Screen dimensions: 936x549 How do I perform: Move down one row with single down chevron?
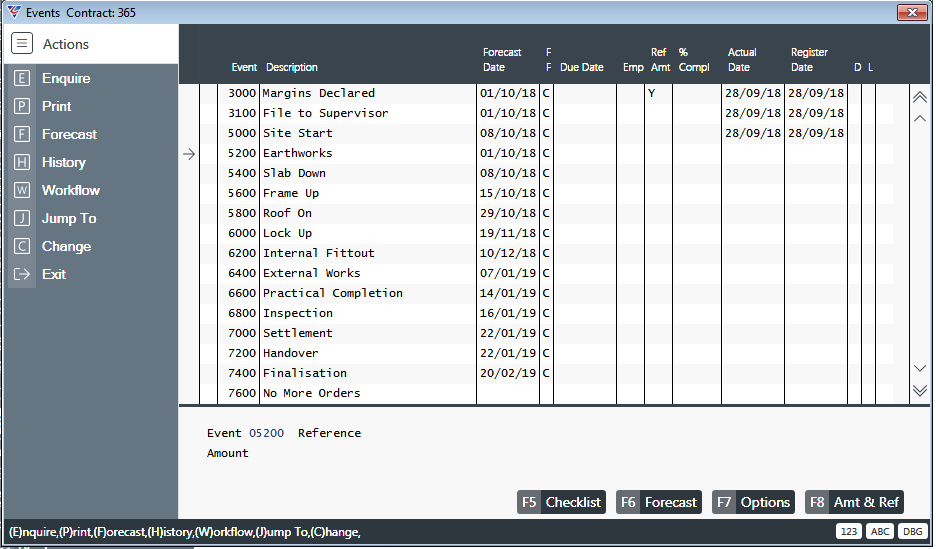point(920,368)
